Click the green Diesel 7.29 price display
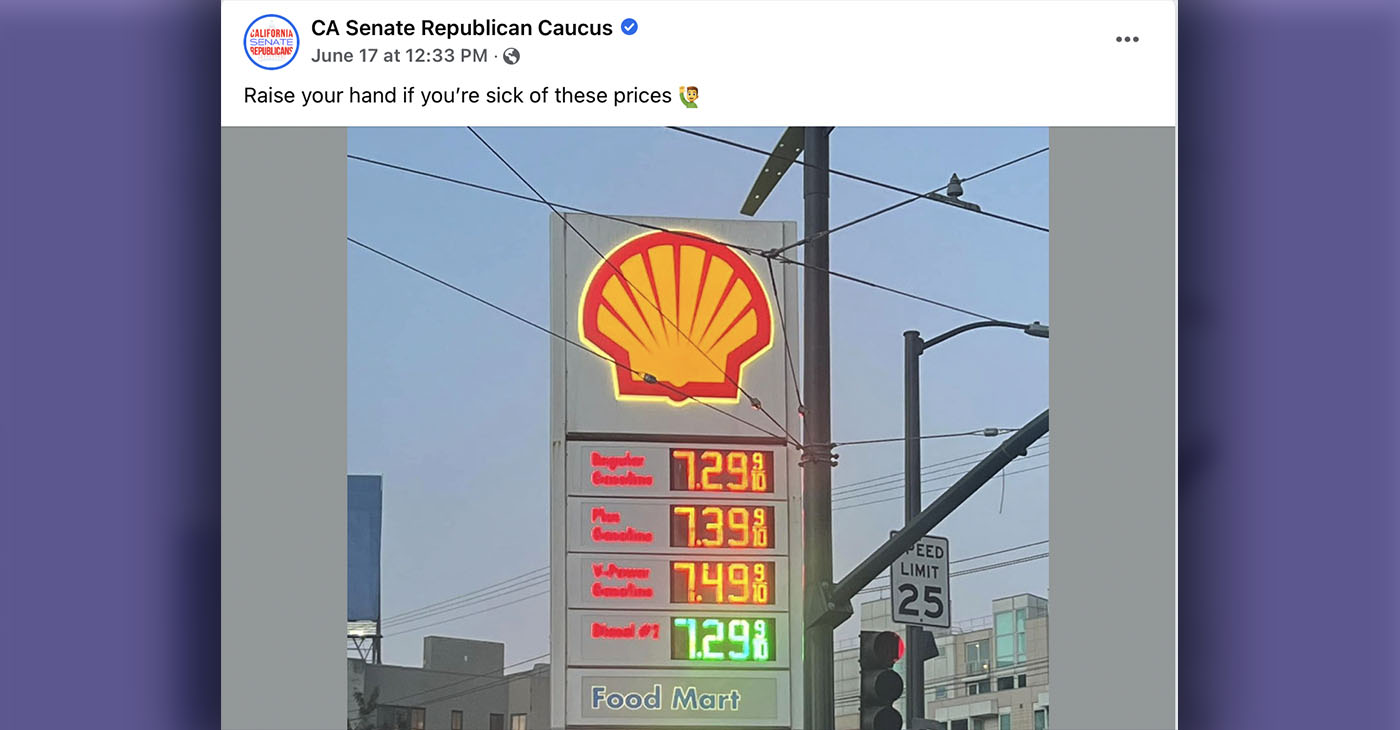 [x=720, y=639]
